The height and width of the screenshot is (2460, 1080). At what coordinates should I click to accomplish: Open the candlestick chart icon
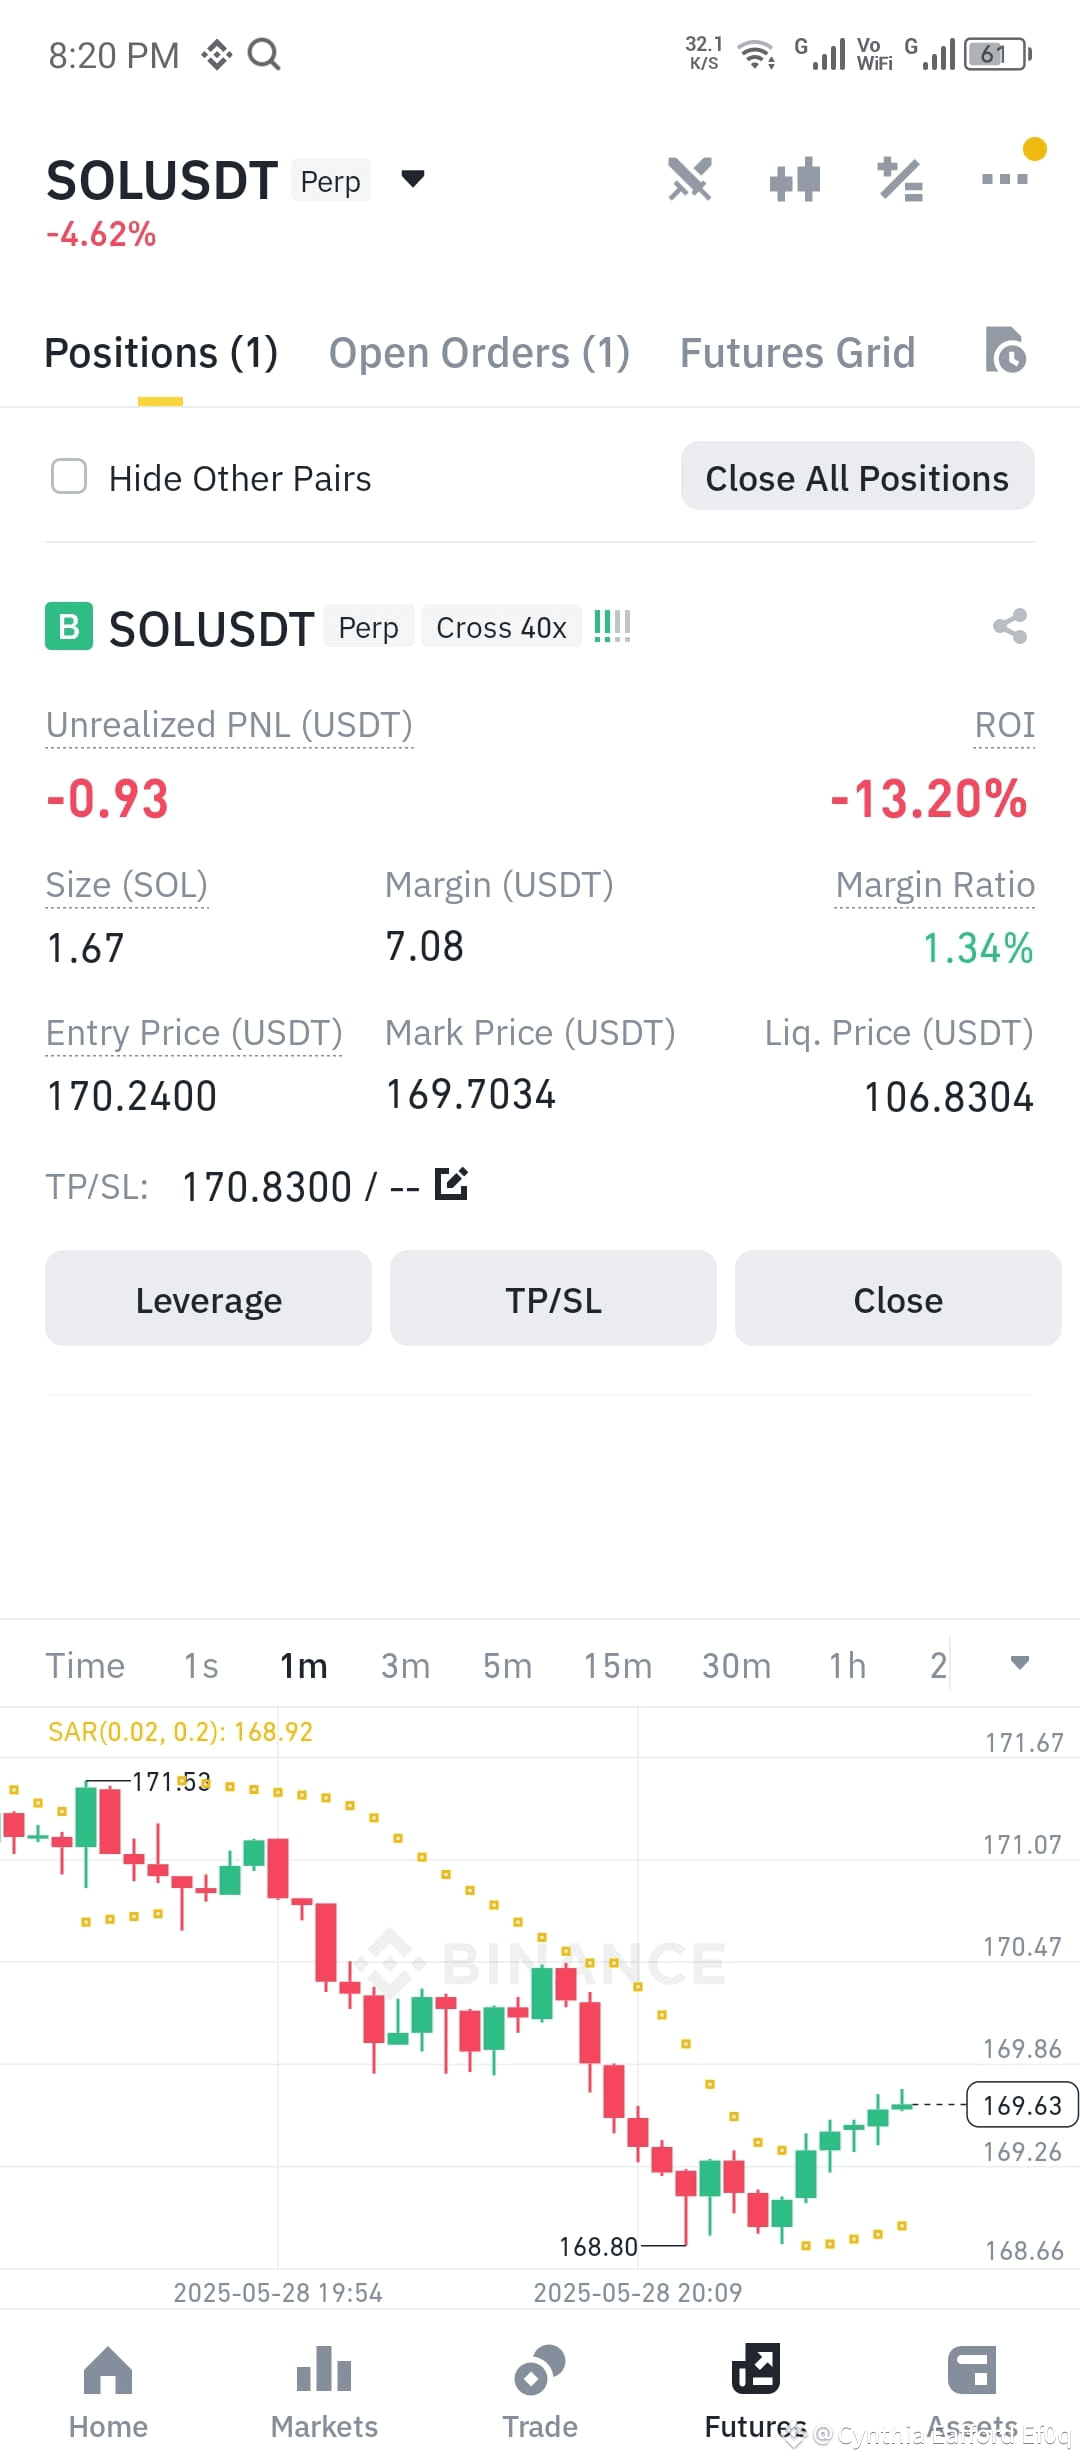(795, 180)
